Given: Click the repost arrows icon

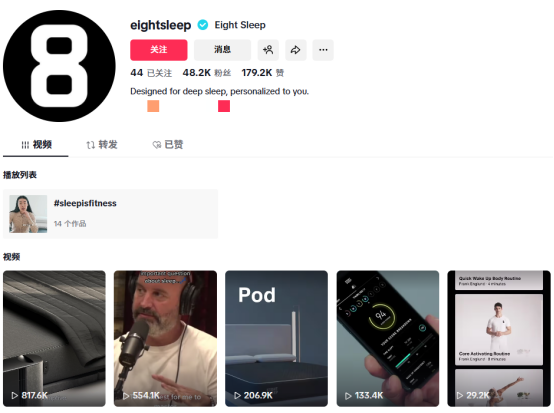Looking at the screenshot, I should (x=90, y=145).
